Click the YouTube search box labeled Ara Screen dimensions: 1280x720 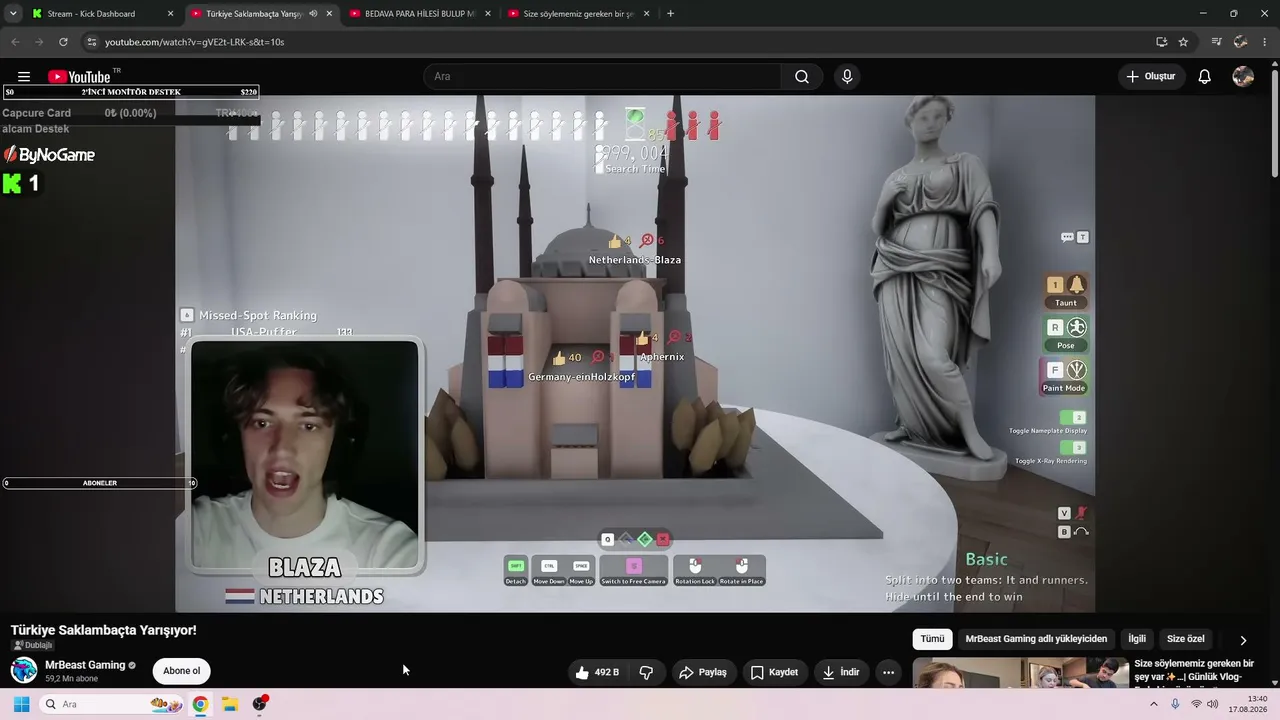602,77
